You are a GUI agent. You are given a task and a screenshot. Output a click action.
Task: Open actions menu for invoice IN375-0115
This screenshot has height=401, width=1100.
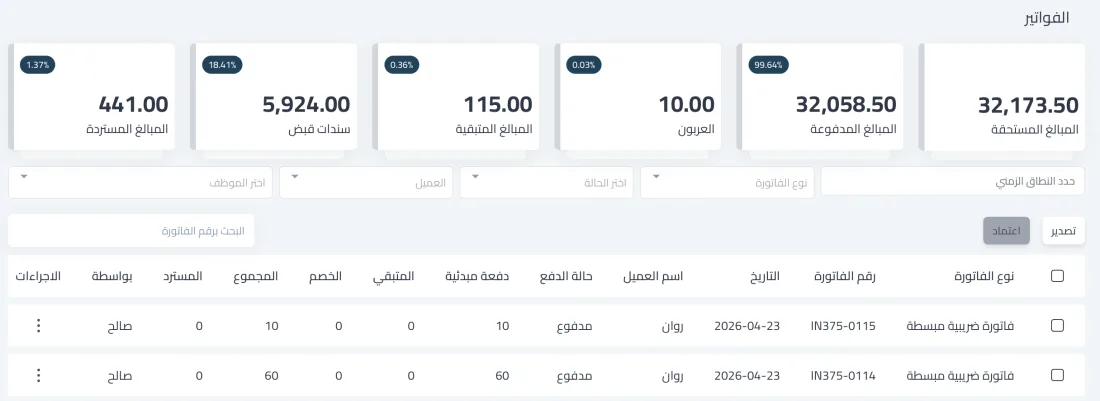coord(39,325)
